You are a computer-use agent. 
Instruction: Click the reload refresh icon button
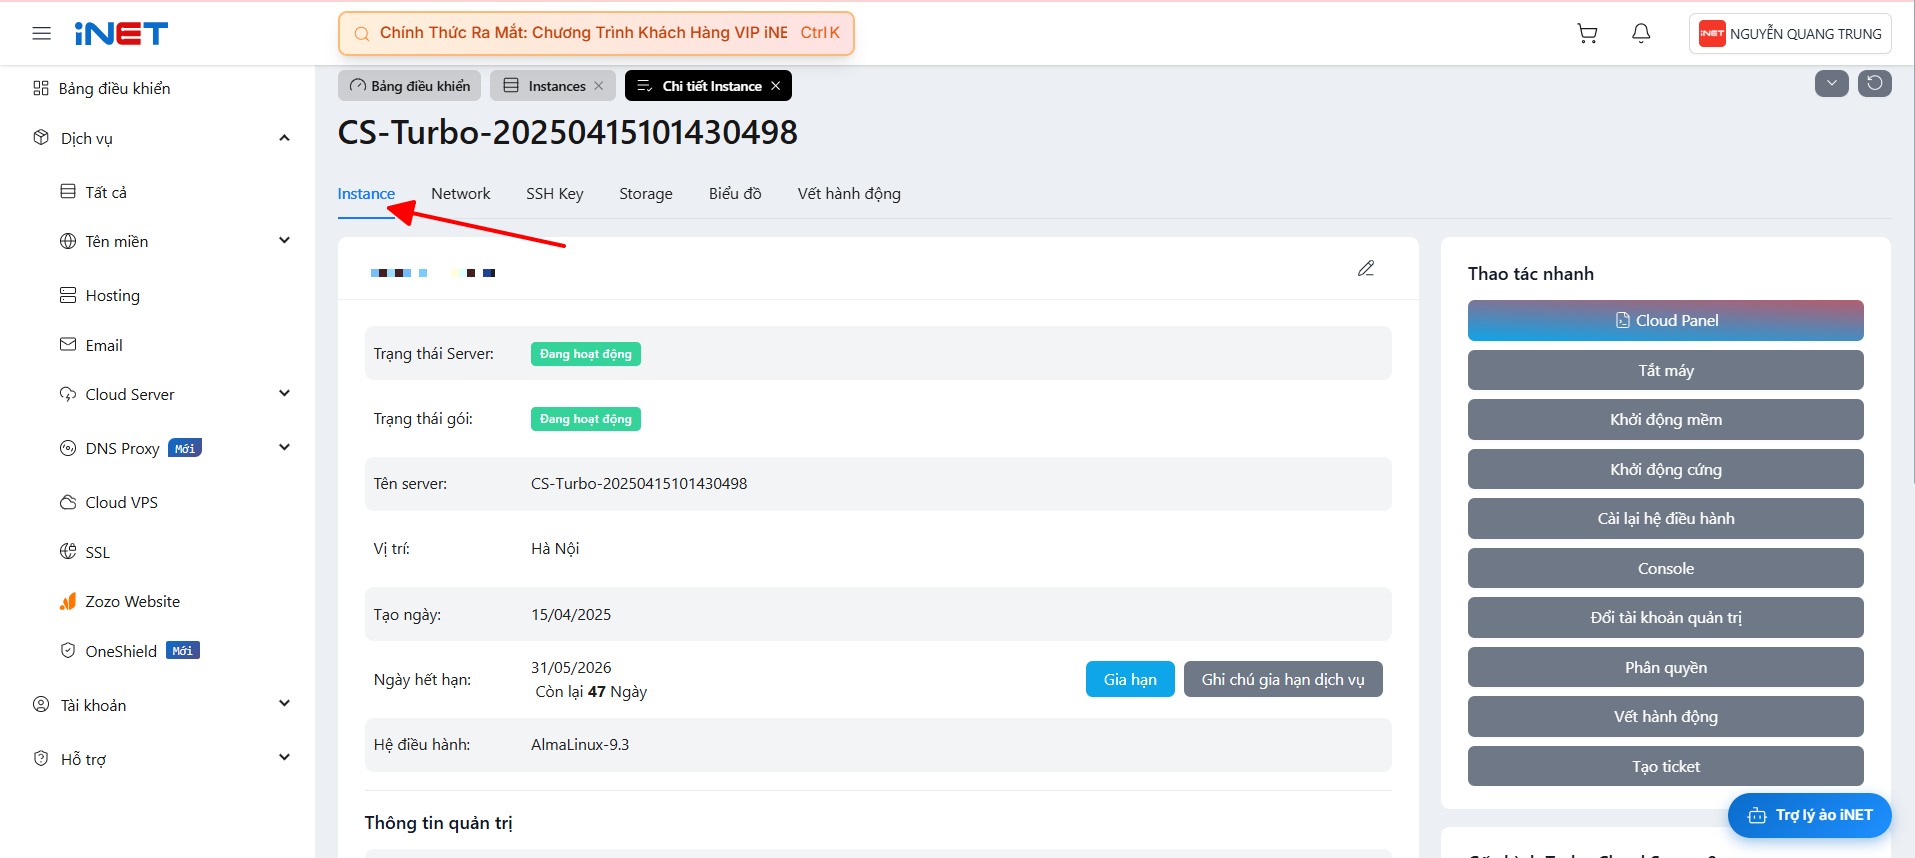[x=1875, y=83]
